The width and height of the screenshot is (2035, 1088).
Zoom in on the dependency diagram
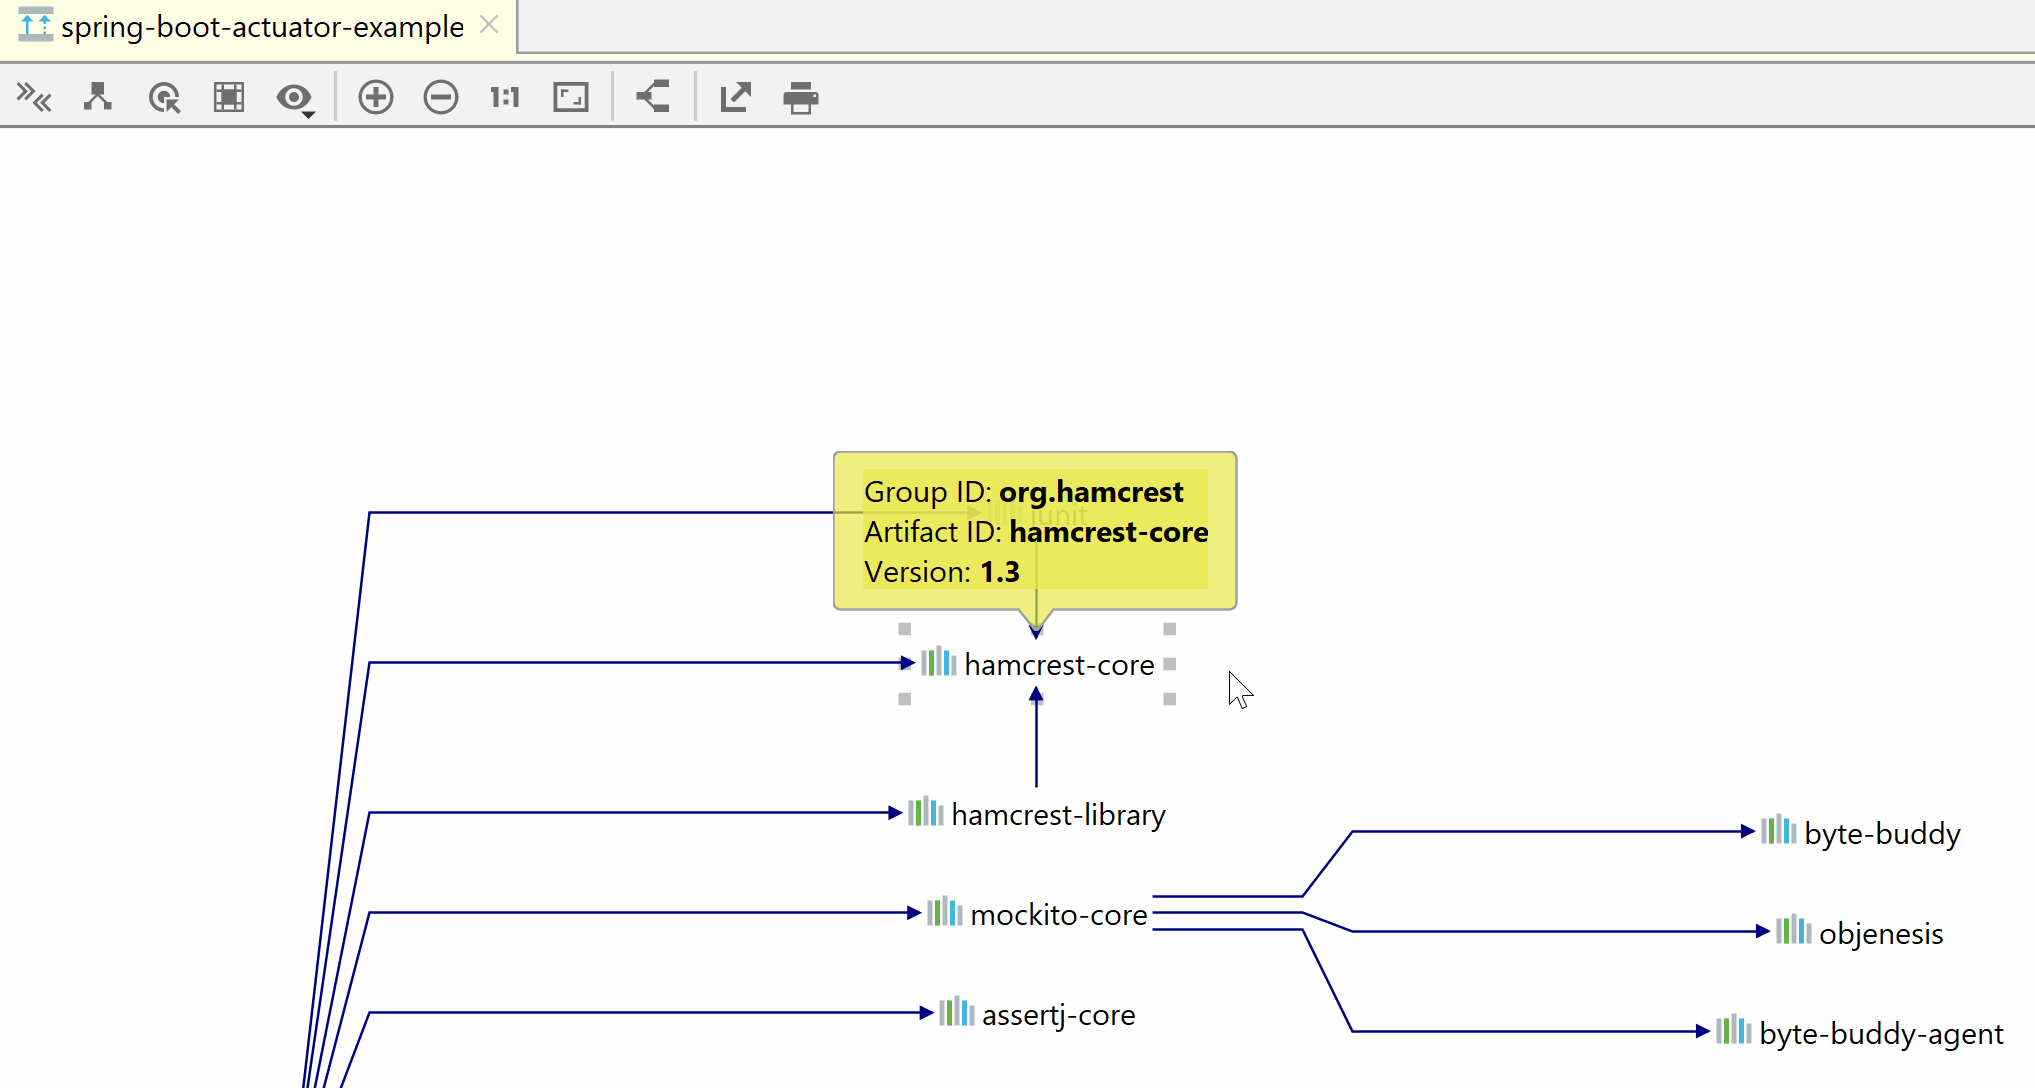[x=375, y=97]
